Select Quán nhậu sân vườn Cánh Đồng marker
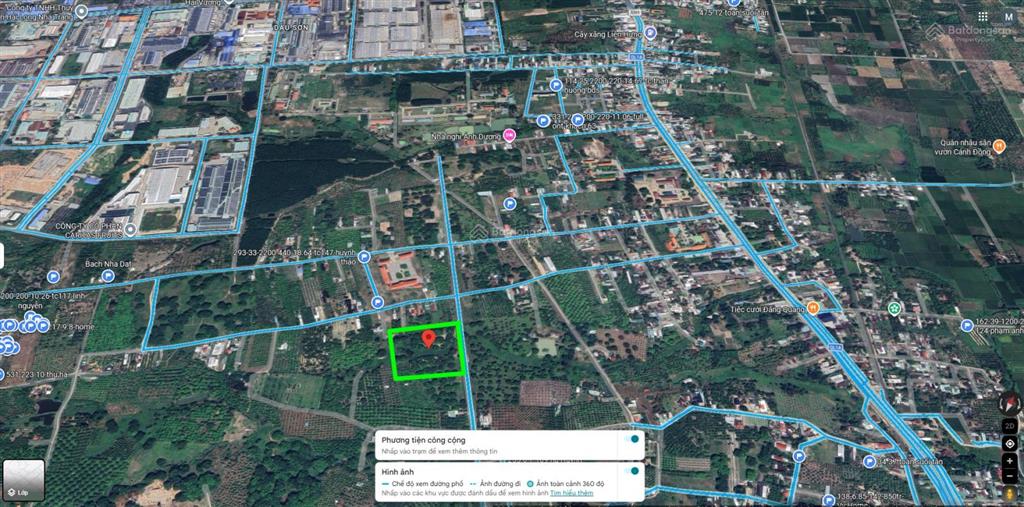This screenshot has width=1024, height=507. coord(999,146)
